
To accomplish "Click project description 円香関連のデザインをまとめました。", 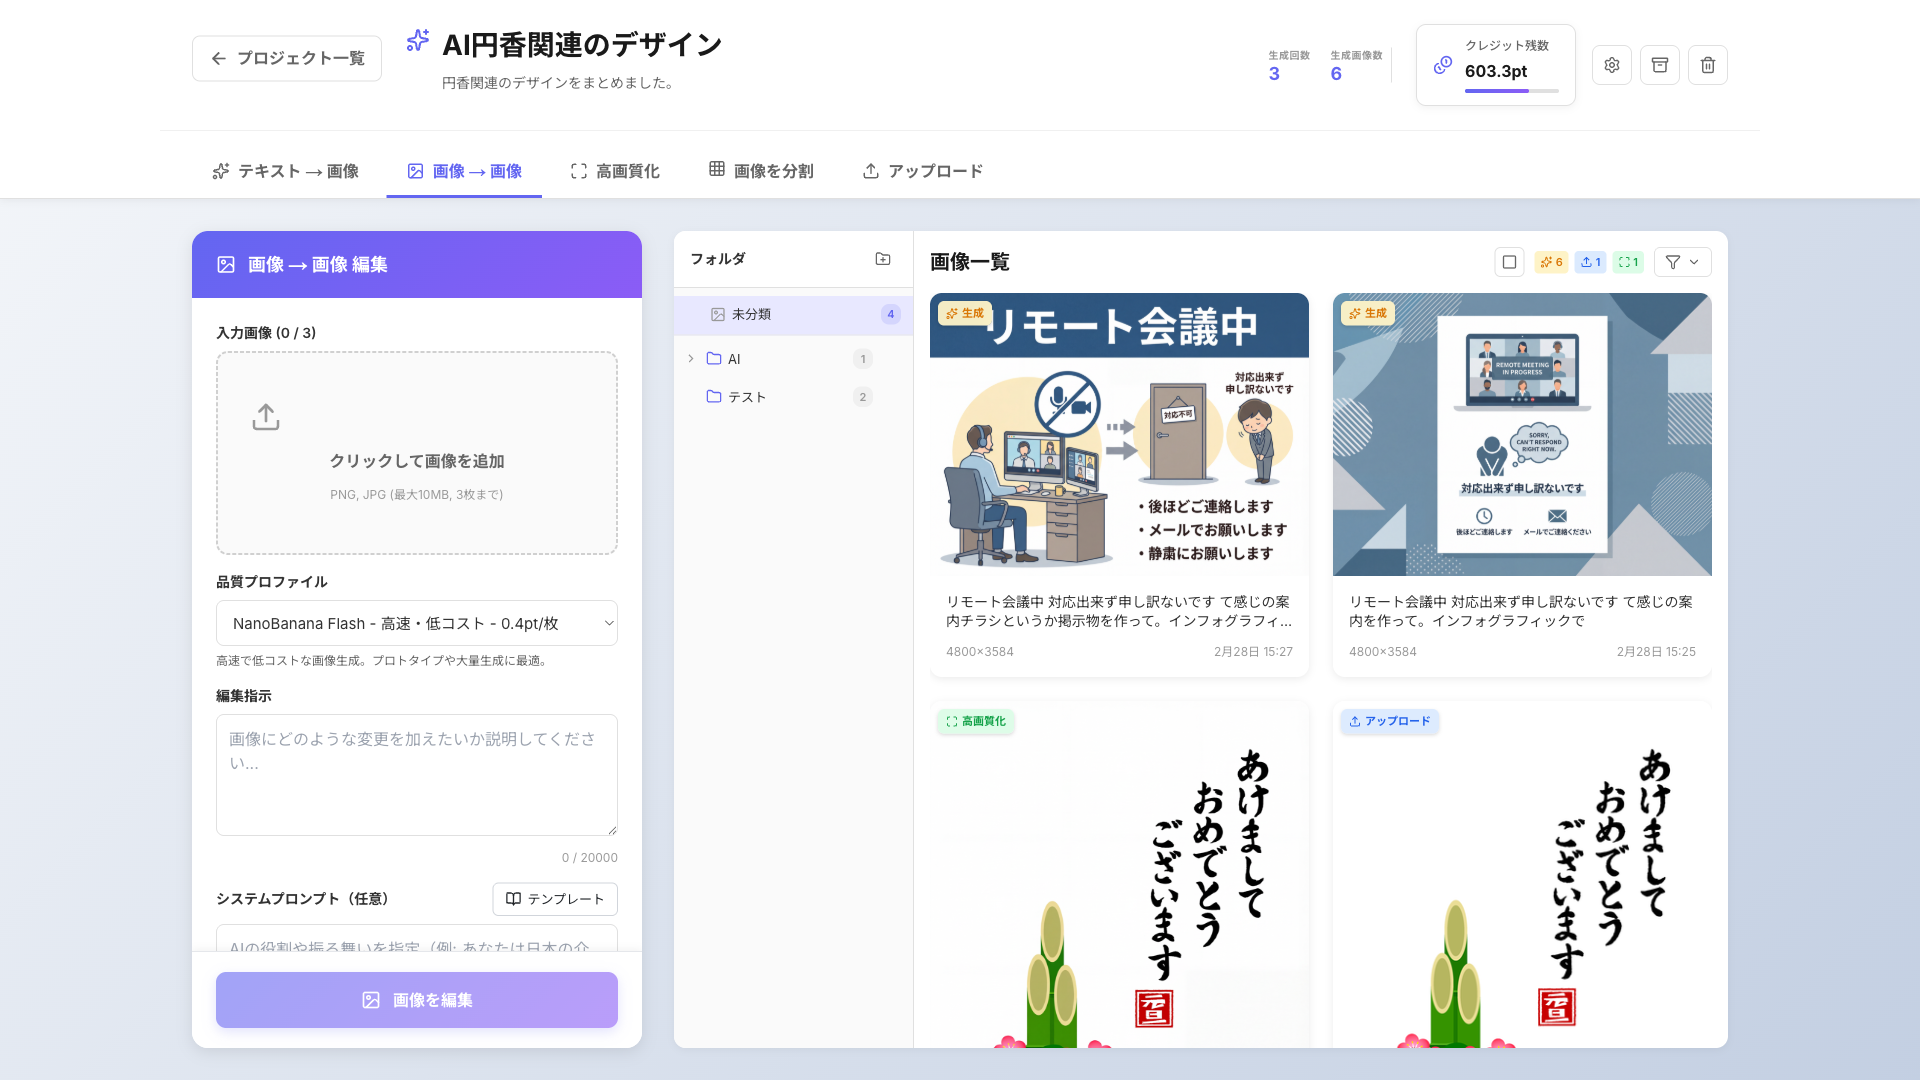I will (560, 83).
